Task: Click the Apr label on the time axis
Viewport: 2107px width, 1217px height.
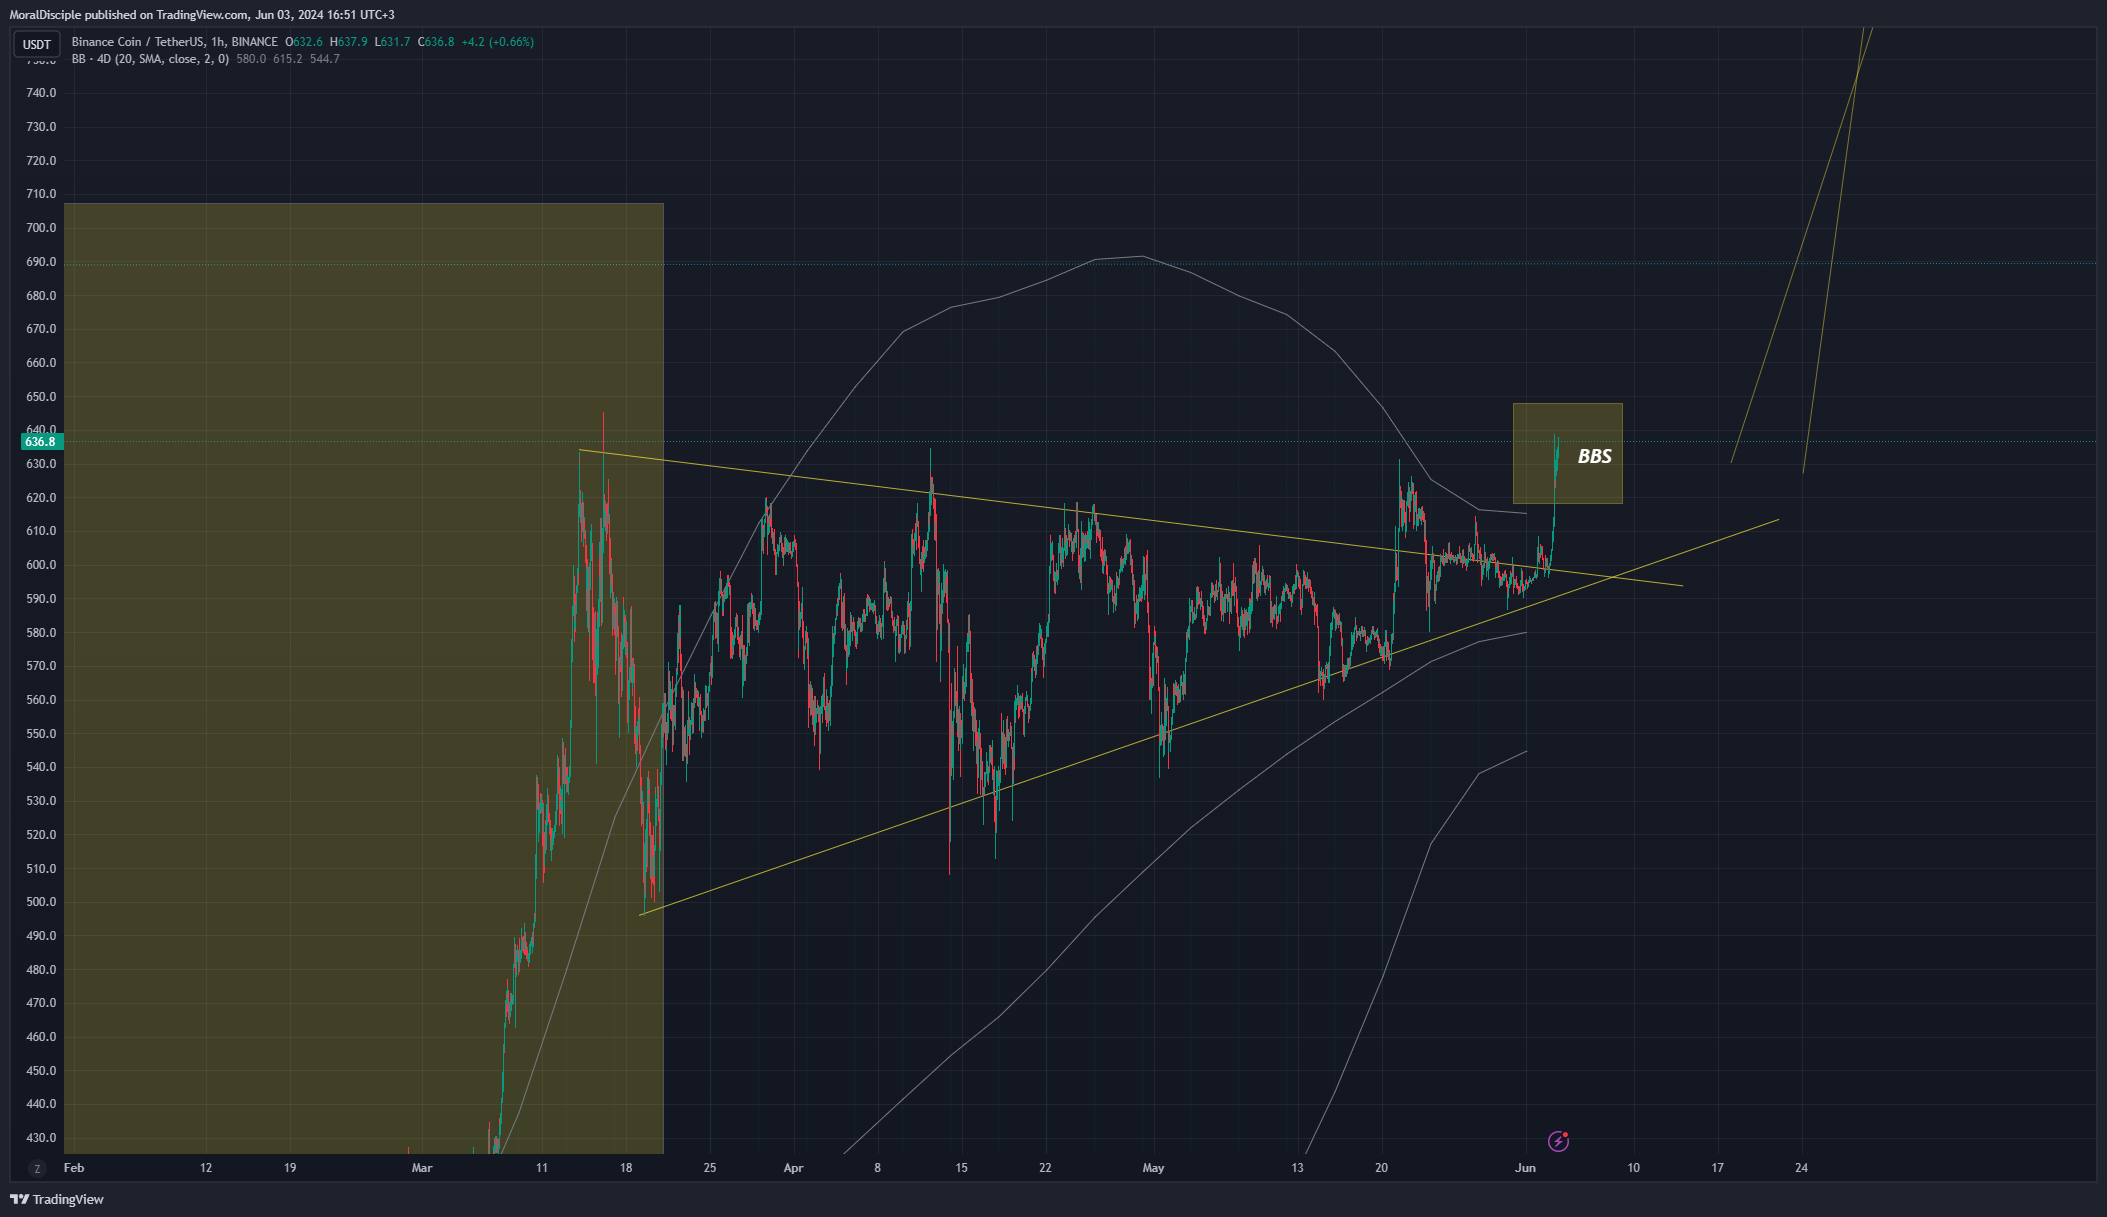Action: (x=793, y=1168)
